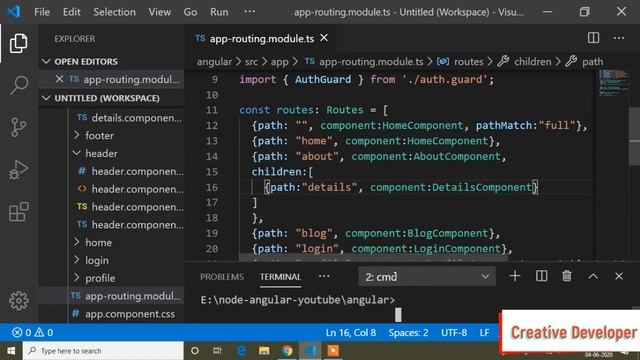
Task: Click Cortana circle icon on taskbar
Action: pos(195,351)
